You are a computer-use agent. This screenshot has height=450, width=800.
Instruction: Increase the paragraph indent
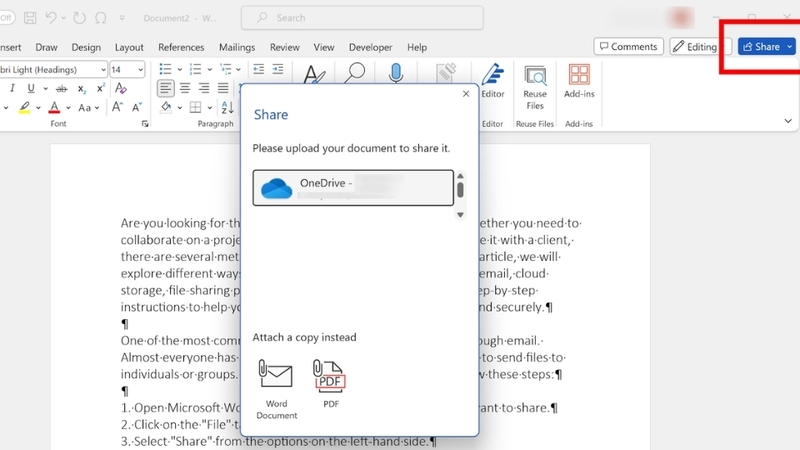(x=278, y=69)
